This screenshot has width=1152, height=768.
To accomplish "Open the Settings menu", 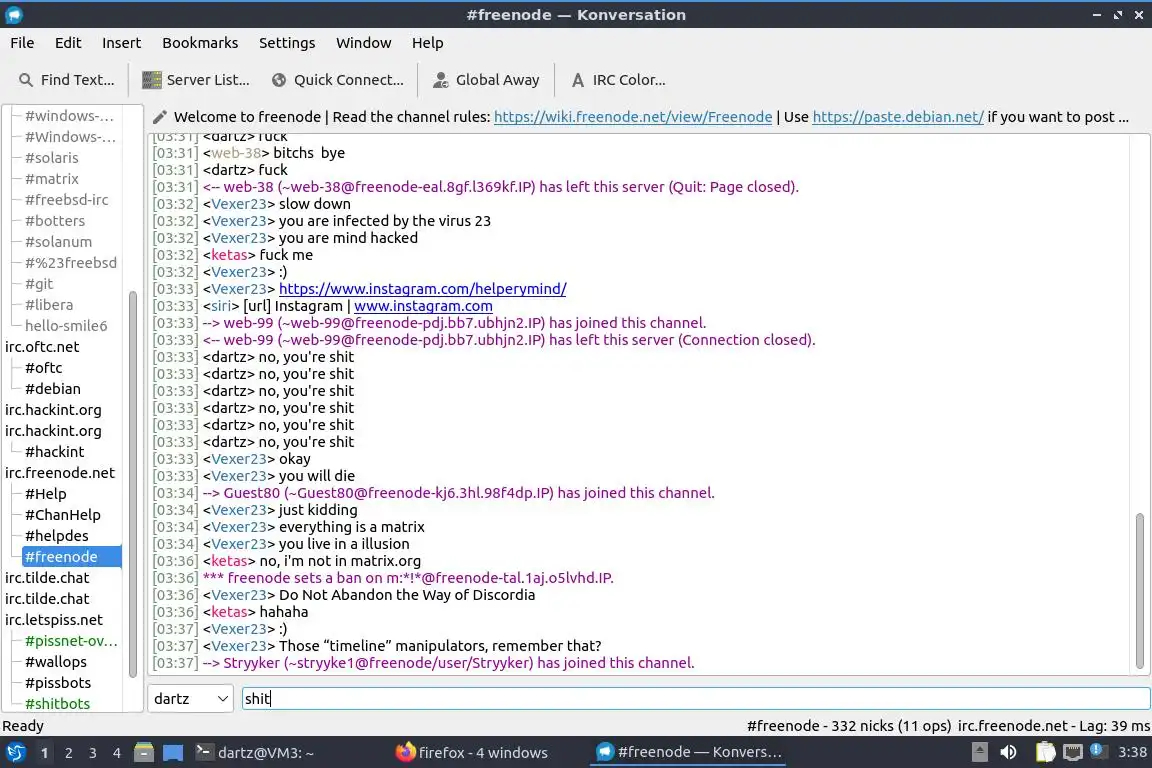I will [x=287, y=43].
